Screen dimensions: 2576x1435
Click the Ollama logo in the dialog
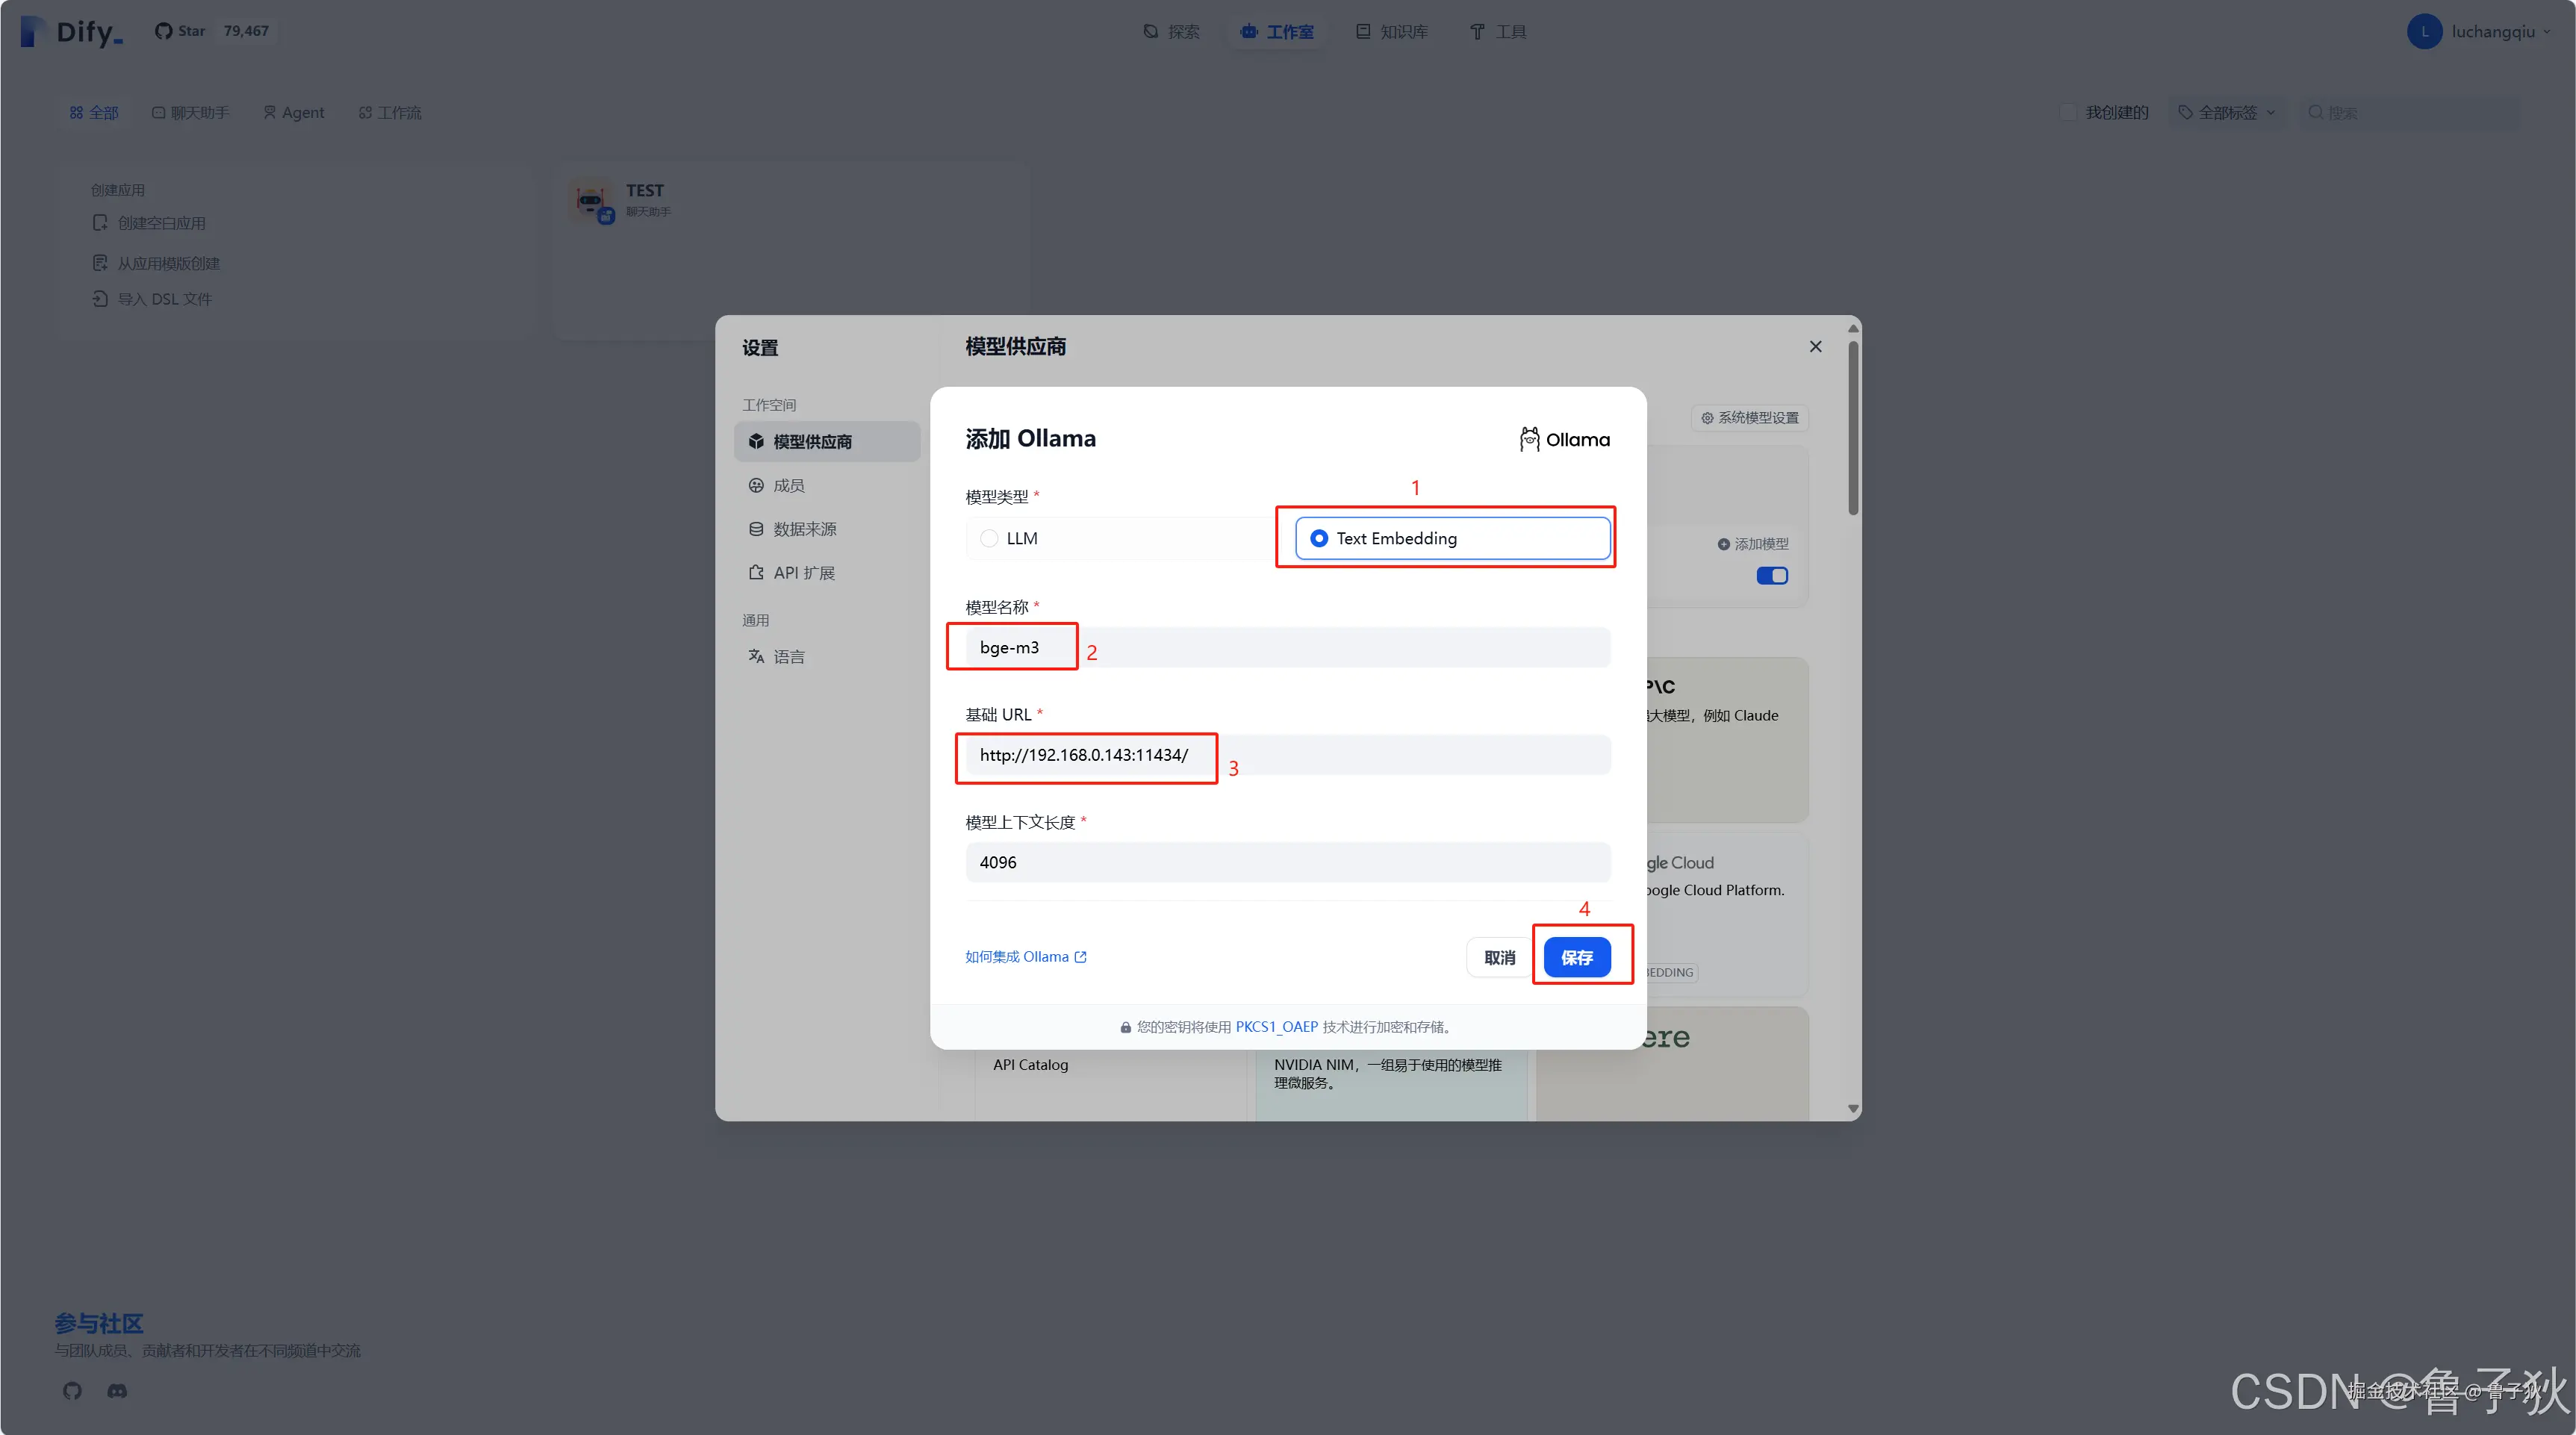point(1564,439)
